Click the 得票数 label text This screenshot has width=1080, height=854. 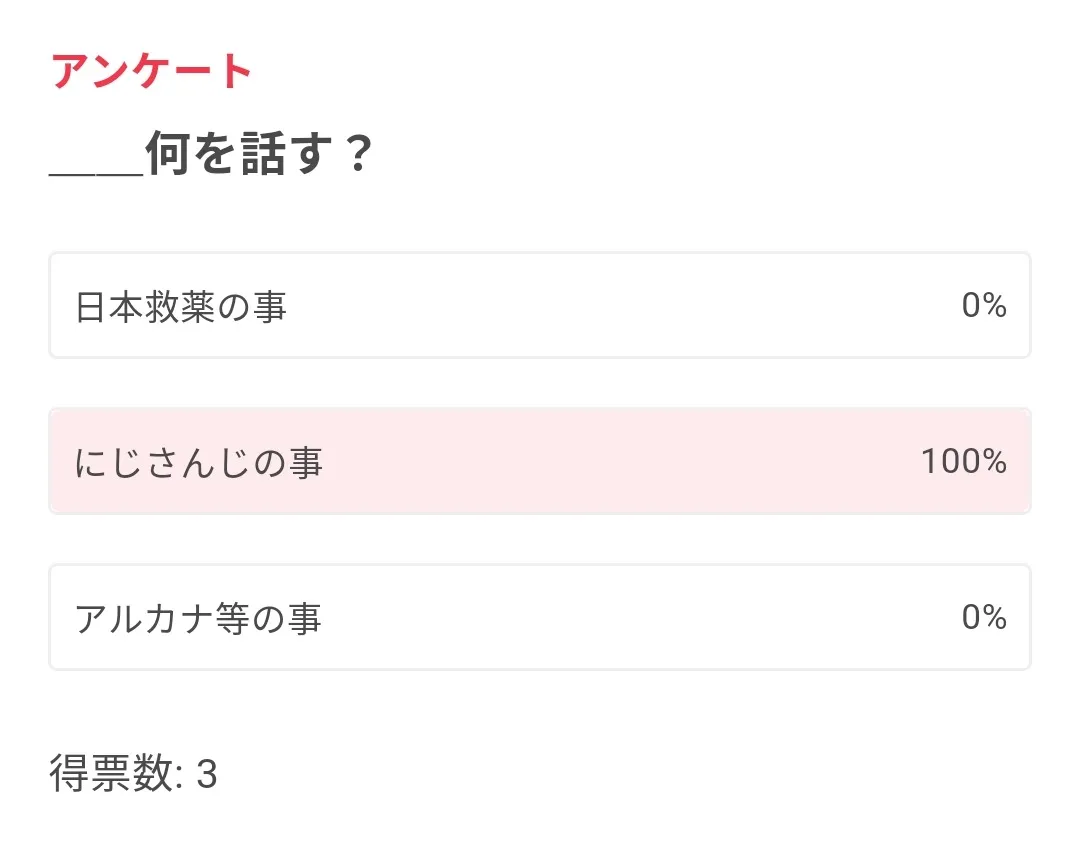112,774
